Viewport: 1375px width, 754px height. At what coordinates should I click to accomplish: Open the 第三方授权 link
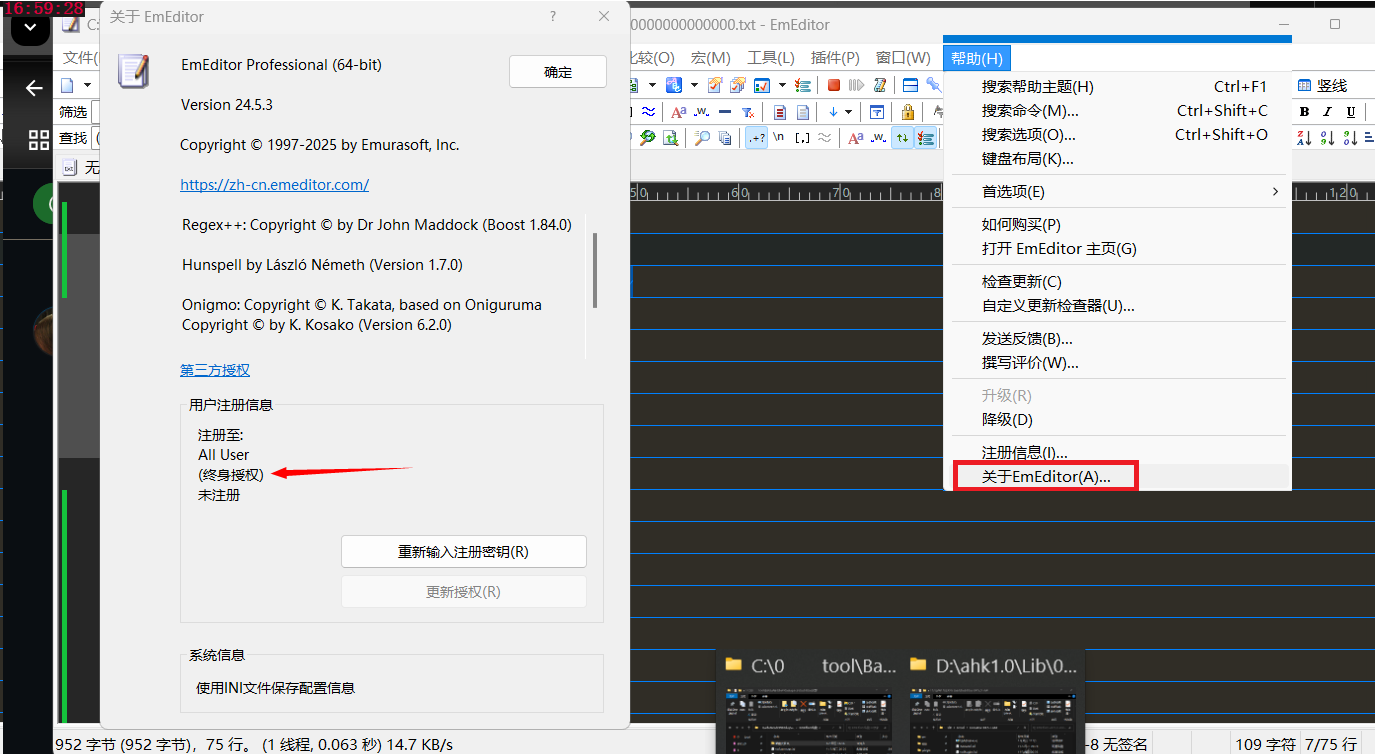click(x=215, y=370)
